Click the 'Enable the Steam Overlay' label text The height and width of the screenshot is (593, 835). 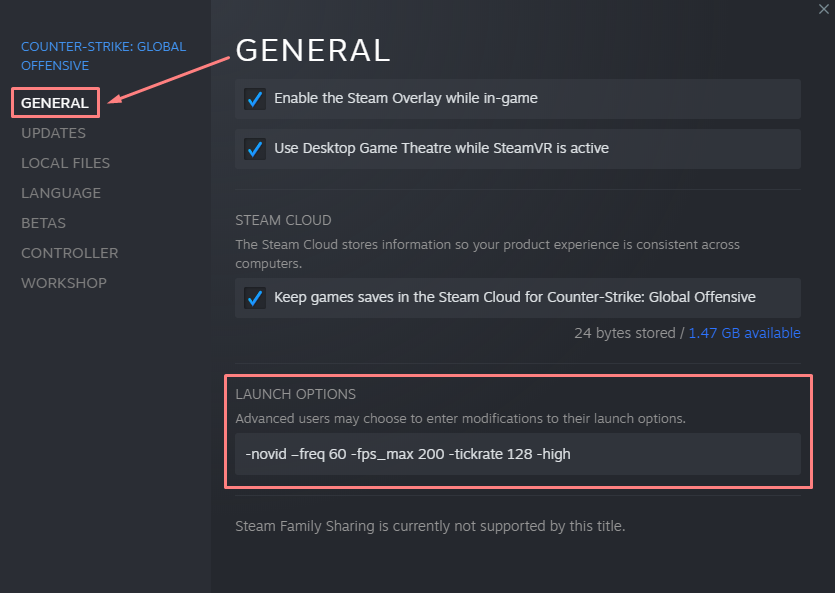[x=405, y=98]
